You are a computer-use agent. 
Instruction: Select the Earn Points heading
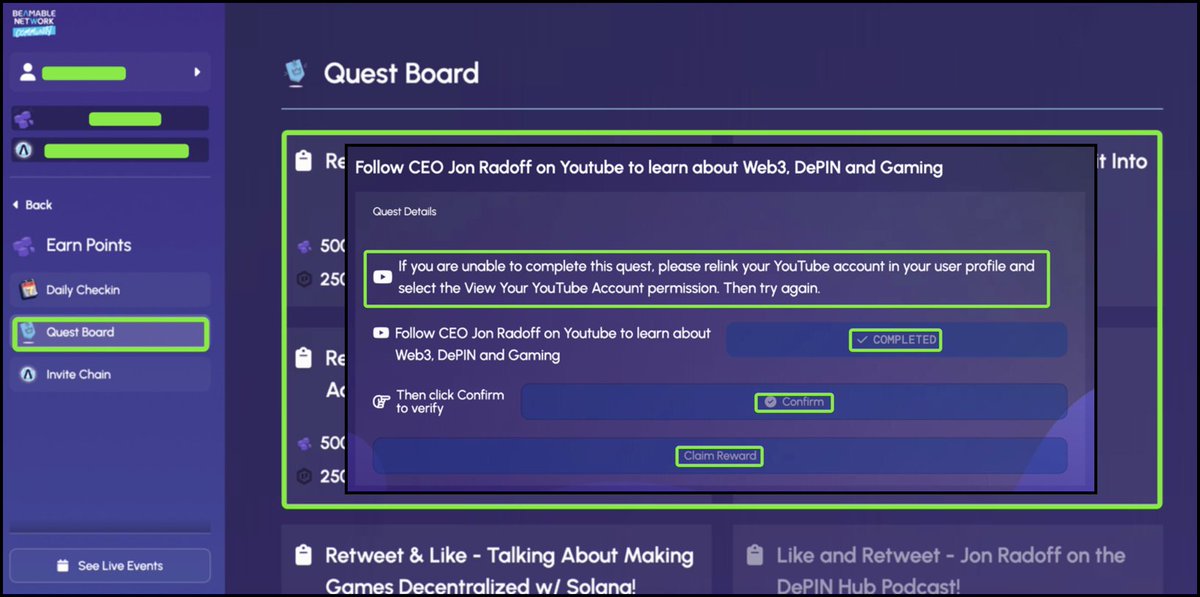pos(88,245)
